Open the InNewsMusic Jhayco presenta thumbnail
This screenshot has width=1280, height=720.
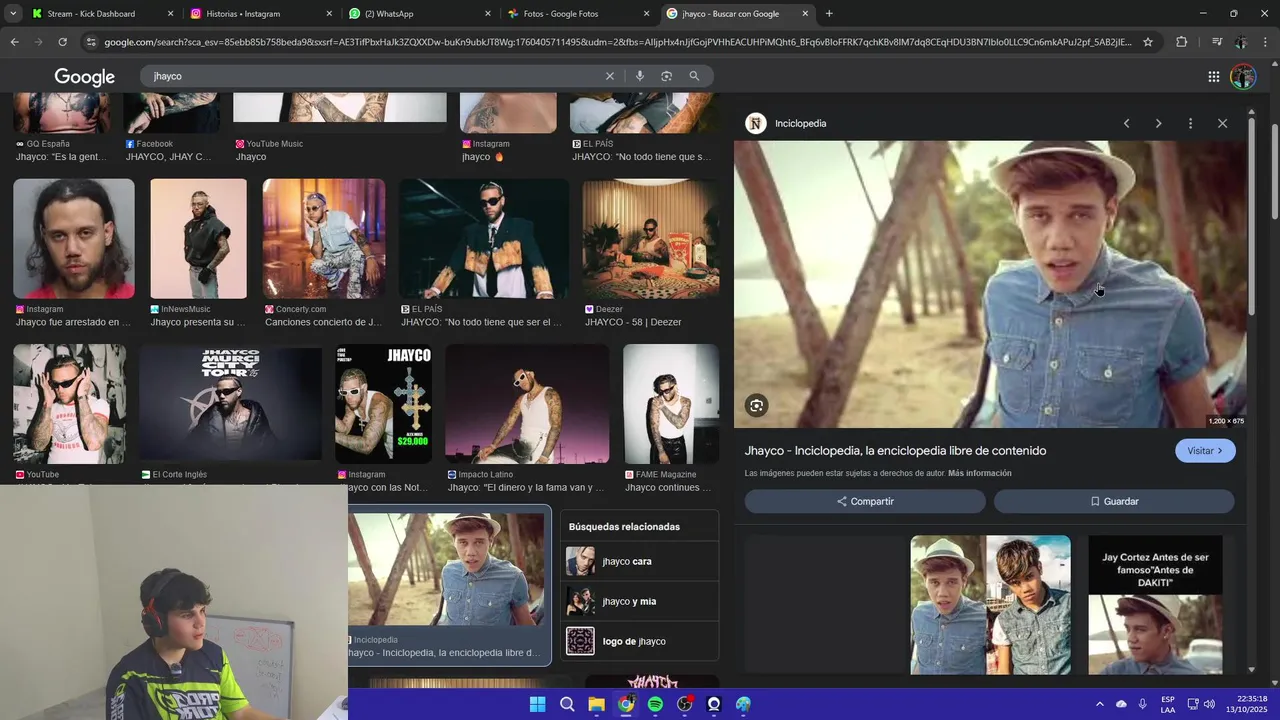pos(198,239)
